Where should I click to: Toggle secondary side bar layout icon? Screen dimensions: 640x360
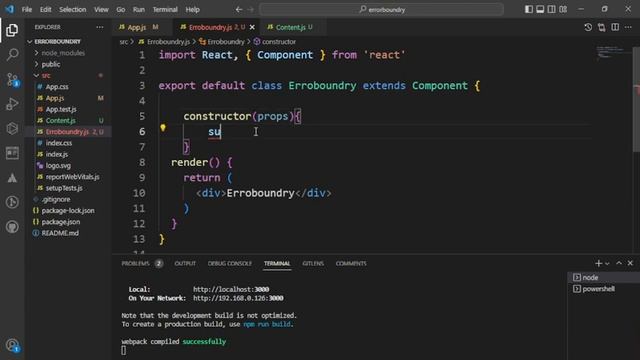(x=551, y=9)
